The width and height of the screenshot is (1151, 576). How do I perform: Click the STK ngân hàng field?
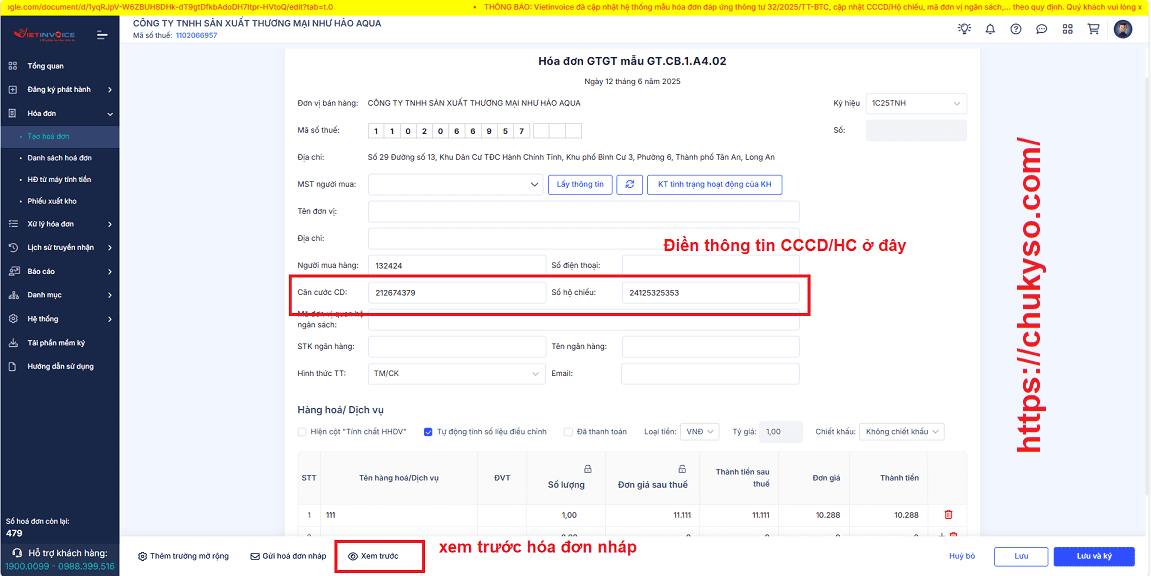click(x=457, y=346)
